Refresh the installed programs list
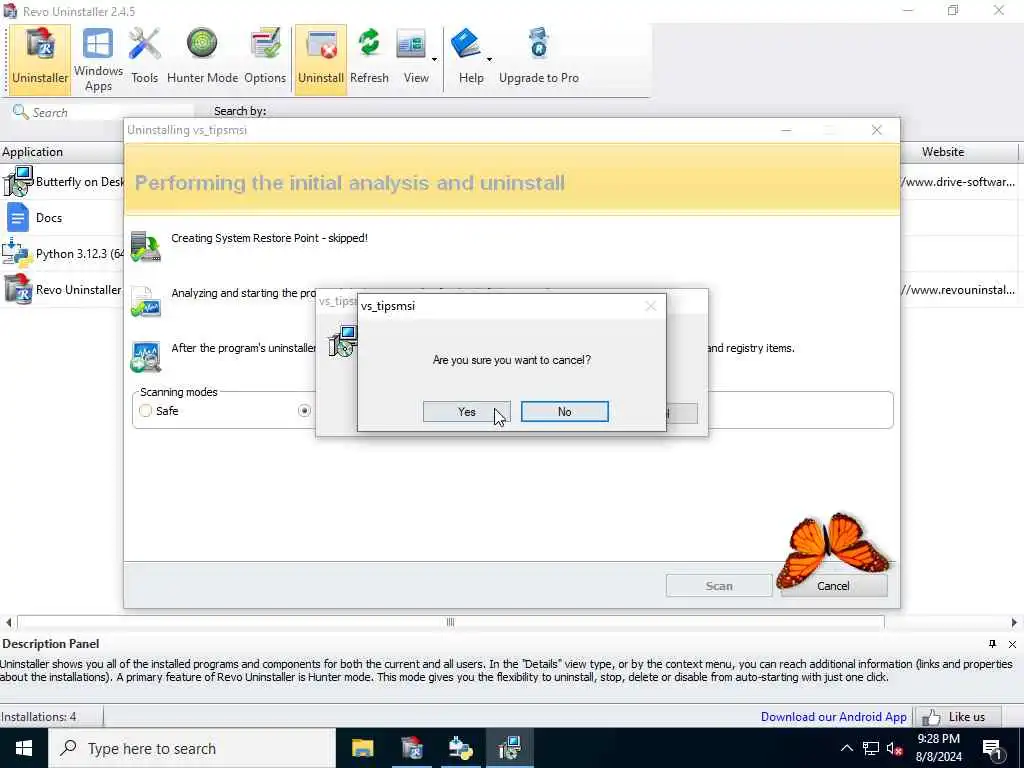This screenshot has height=768, width=1024. pyautogui.click(x=369, y=60)
